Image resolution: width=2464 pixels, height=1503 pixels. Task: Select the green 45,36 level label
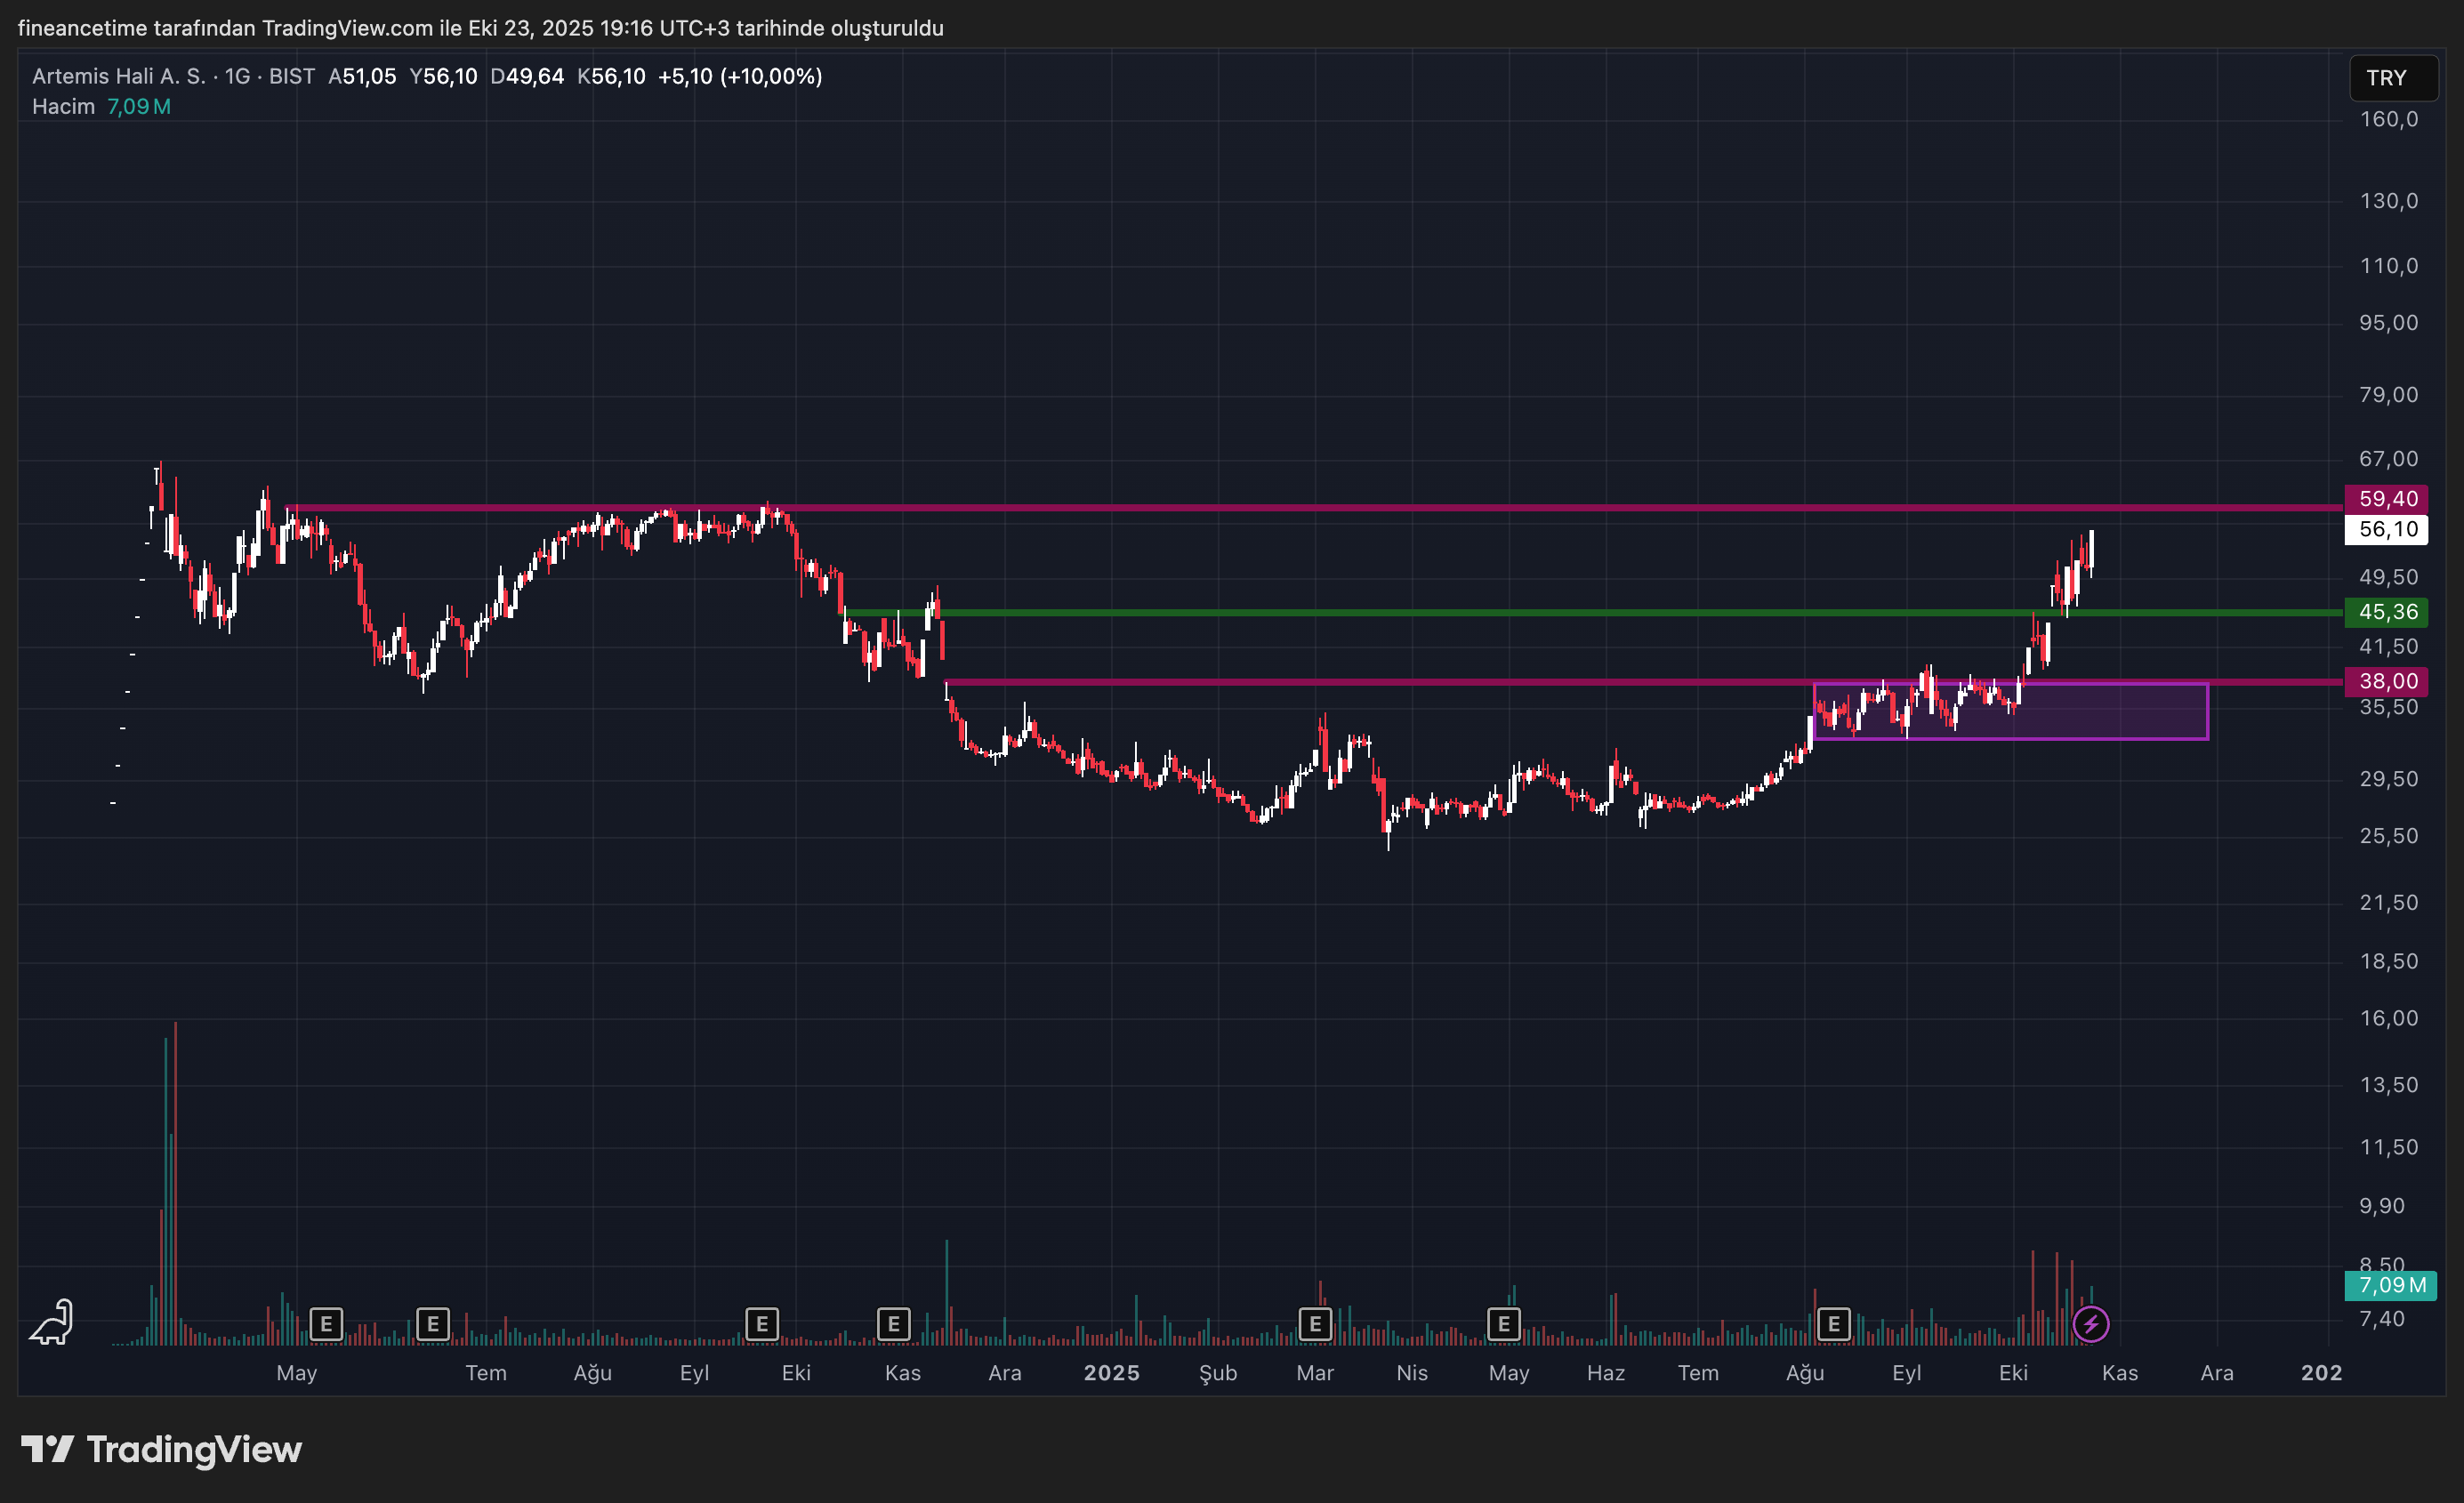point(2386,612)
